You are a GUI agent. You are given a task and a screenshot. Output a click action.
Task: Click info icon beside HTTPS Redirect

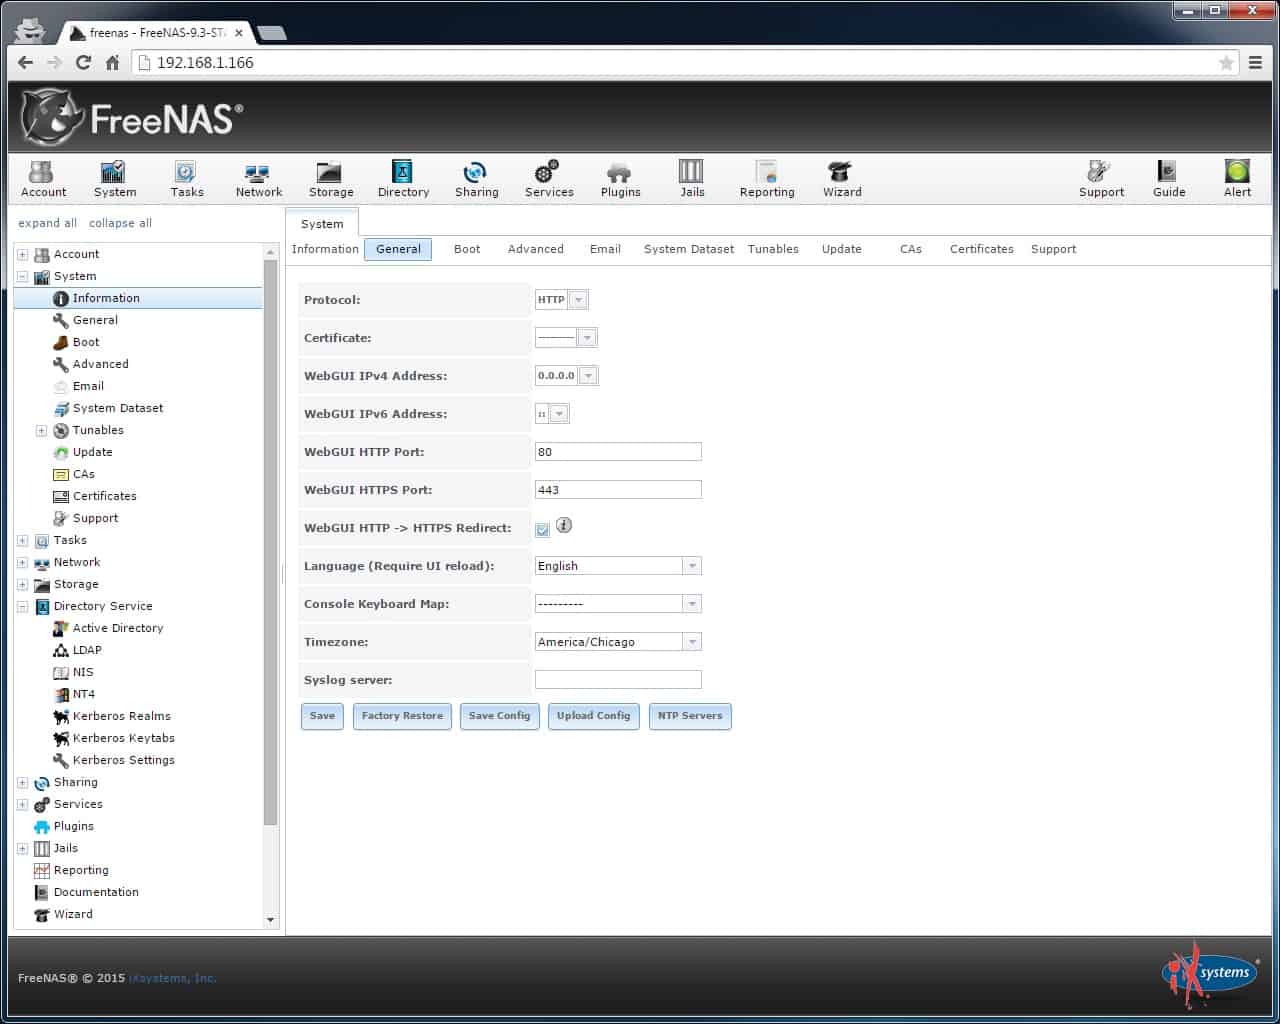click(x=564, y=525)
